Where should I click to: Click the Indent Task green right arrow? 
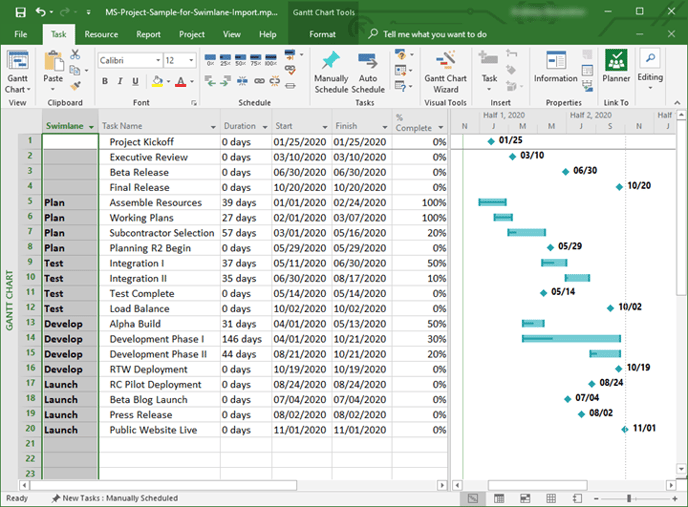[x=225, y=81]
